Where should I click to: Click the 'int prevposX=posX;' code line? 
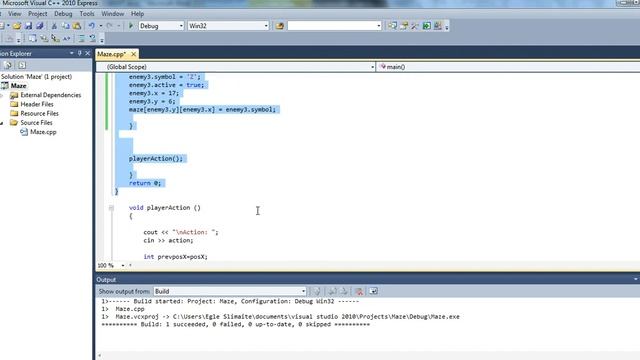[x=176, y=257]
